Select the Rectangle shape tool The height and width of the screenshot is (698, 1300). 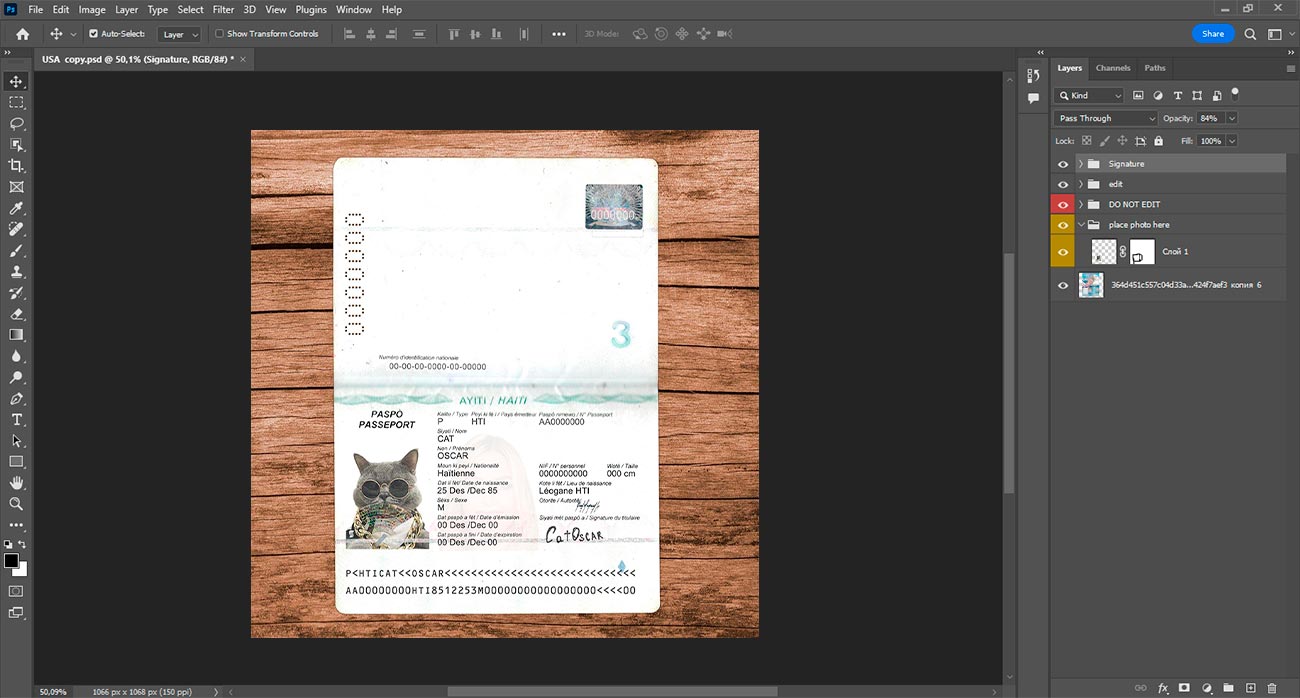click(x=16, y=462)
